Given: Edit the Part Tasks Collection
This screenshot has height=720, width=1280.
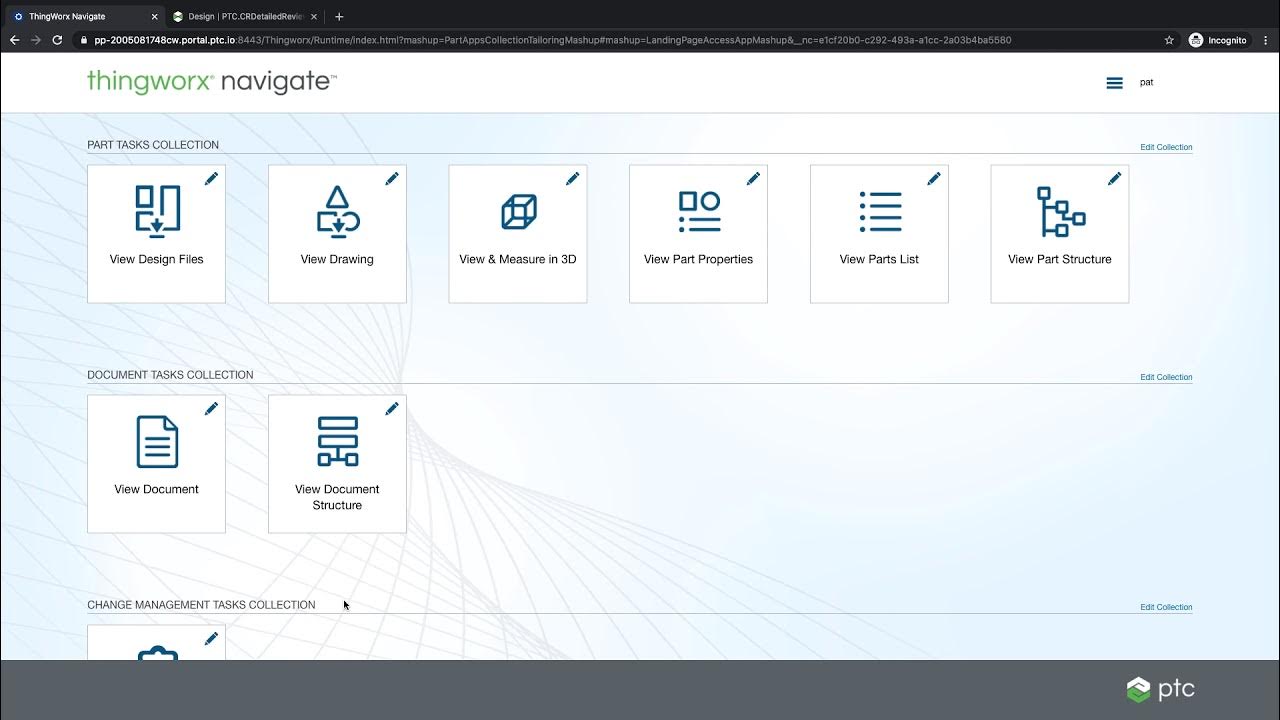Looking at the screenshot, I should [x=1166, y=147].
